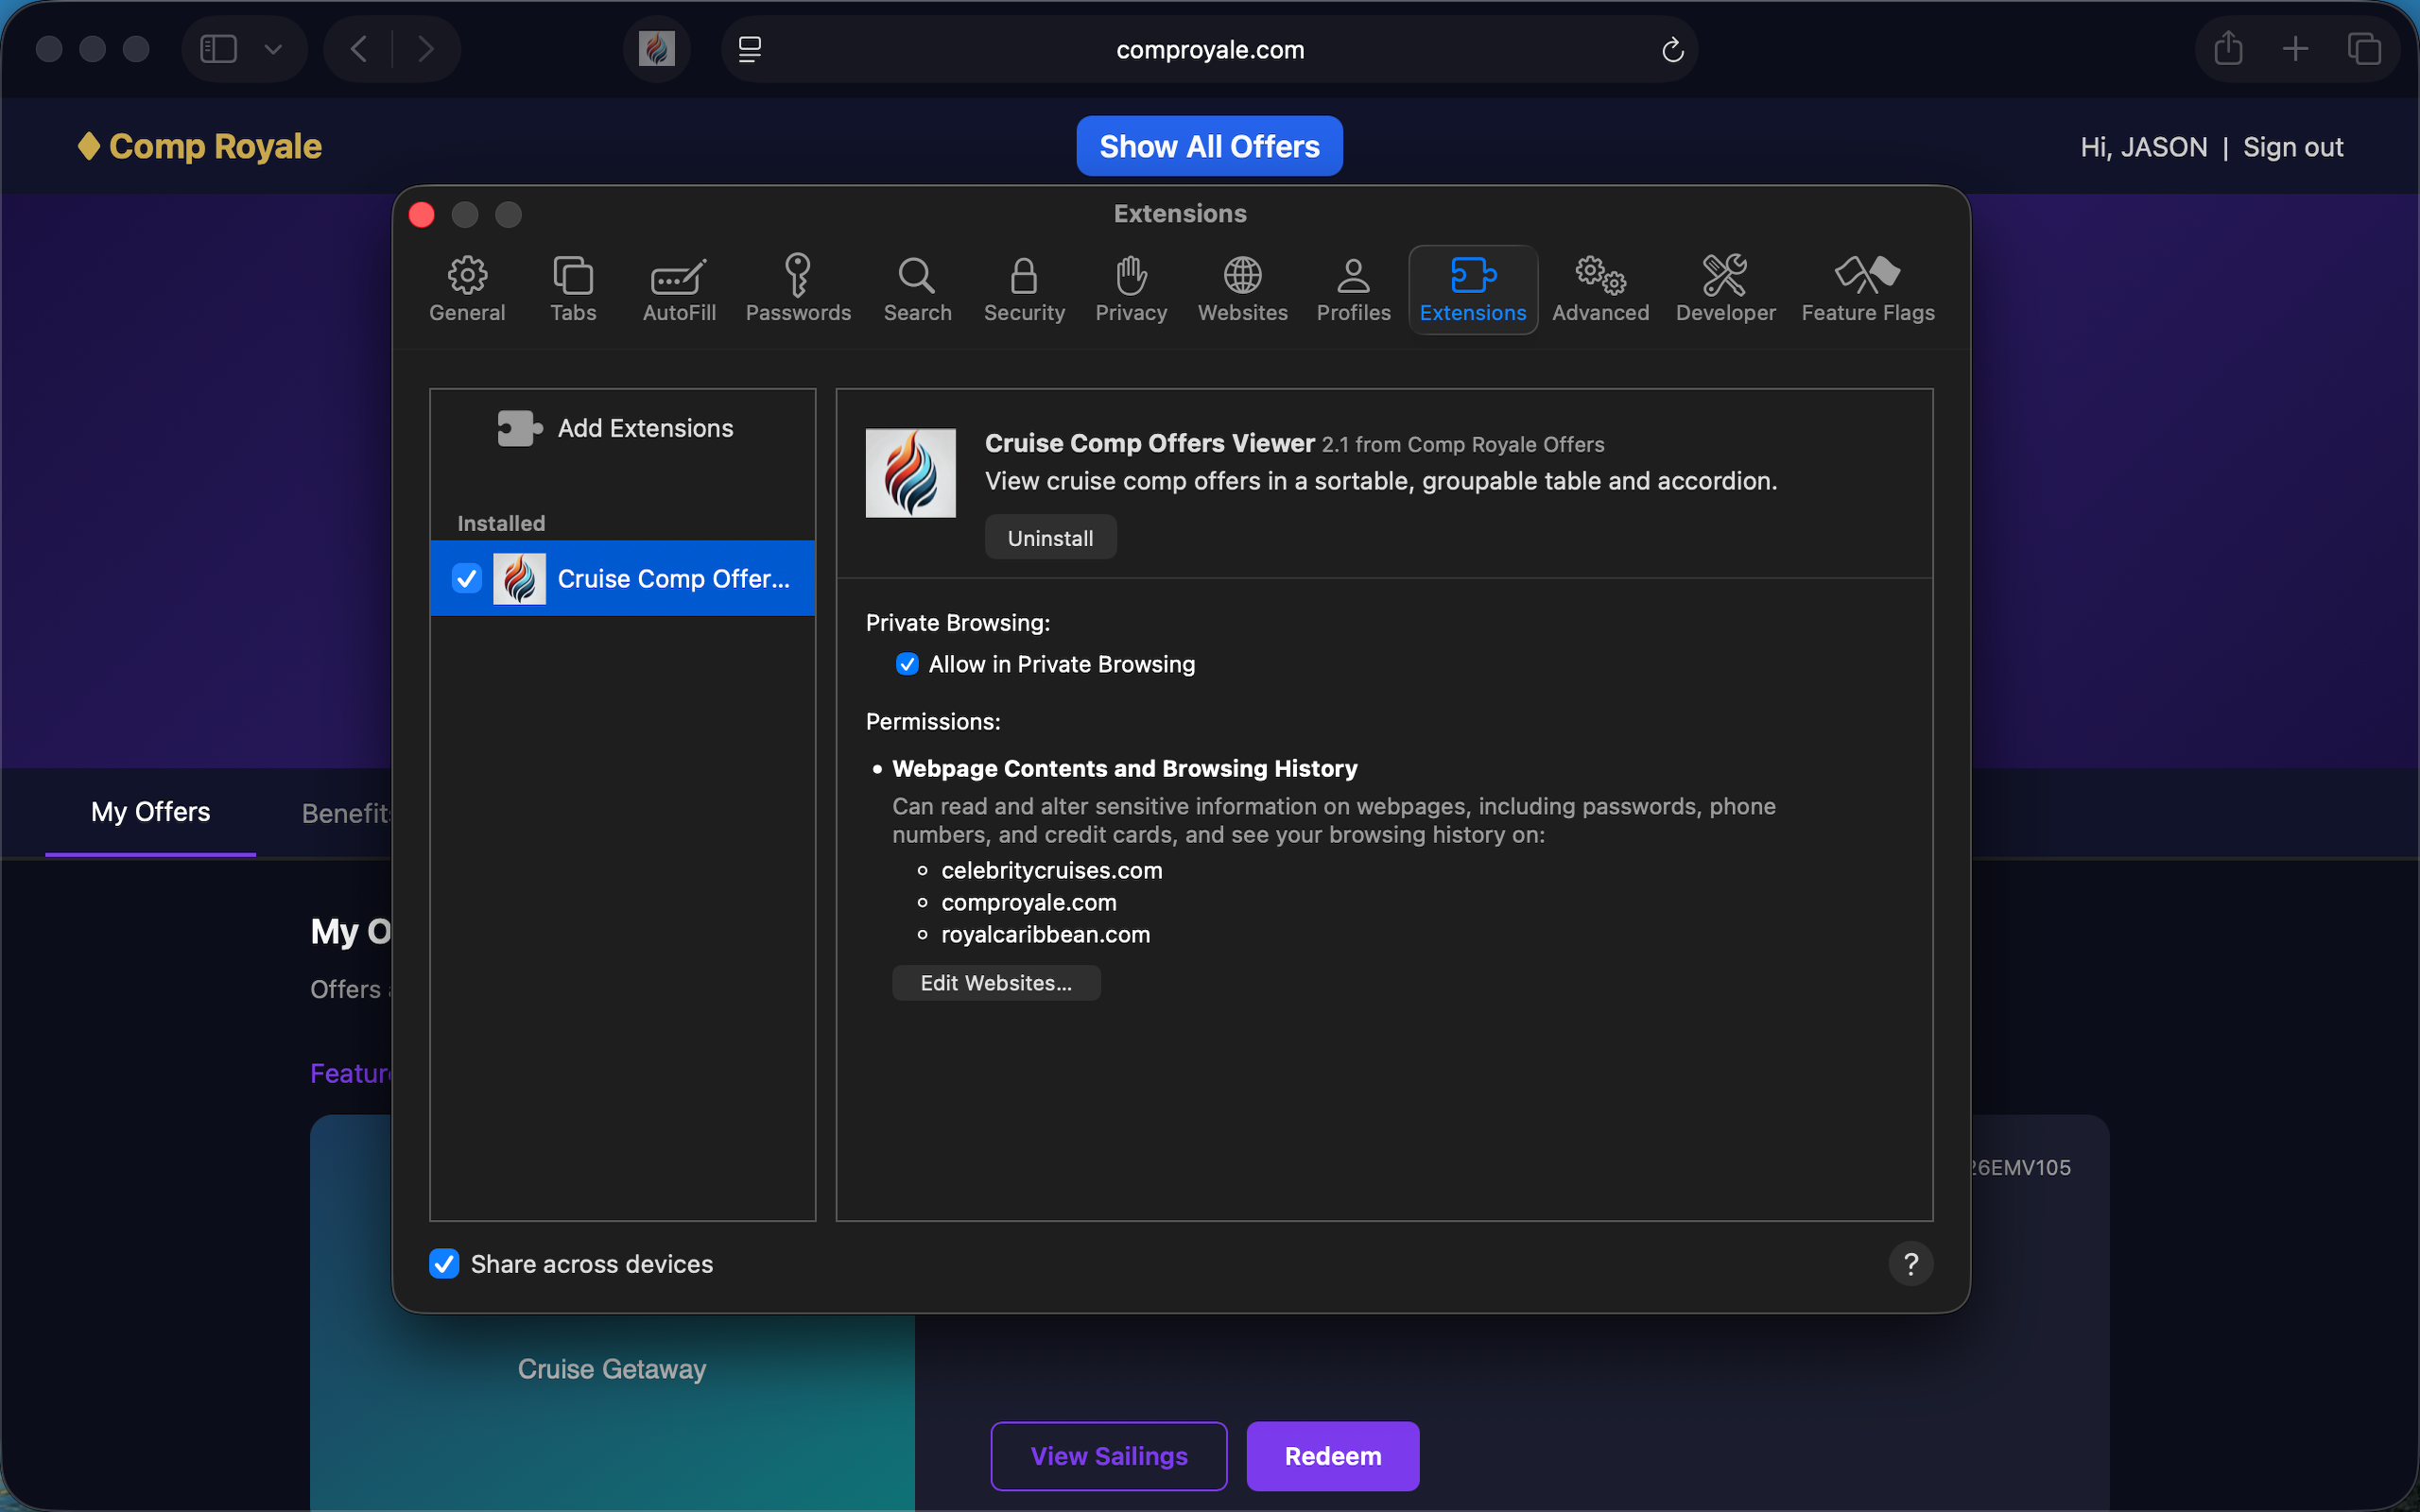Open Advanced preferences
The height and width of the screenshot is (1512, 2420).
(x=1598, y=288)
